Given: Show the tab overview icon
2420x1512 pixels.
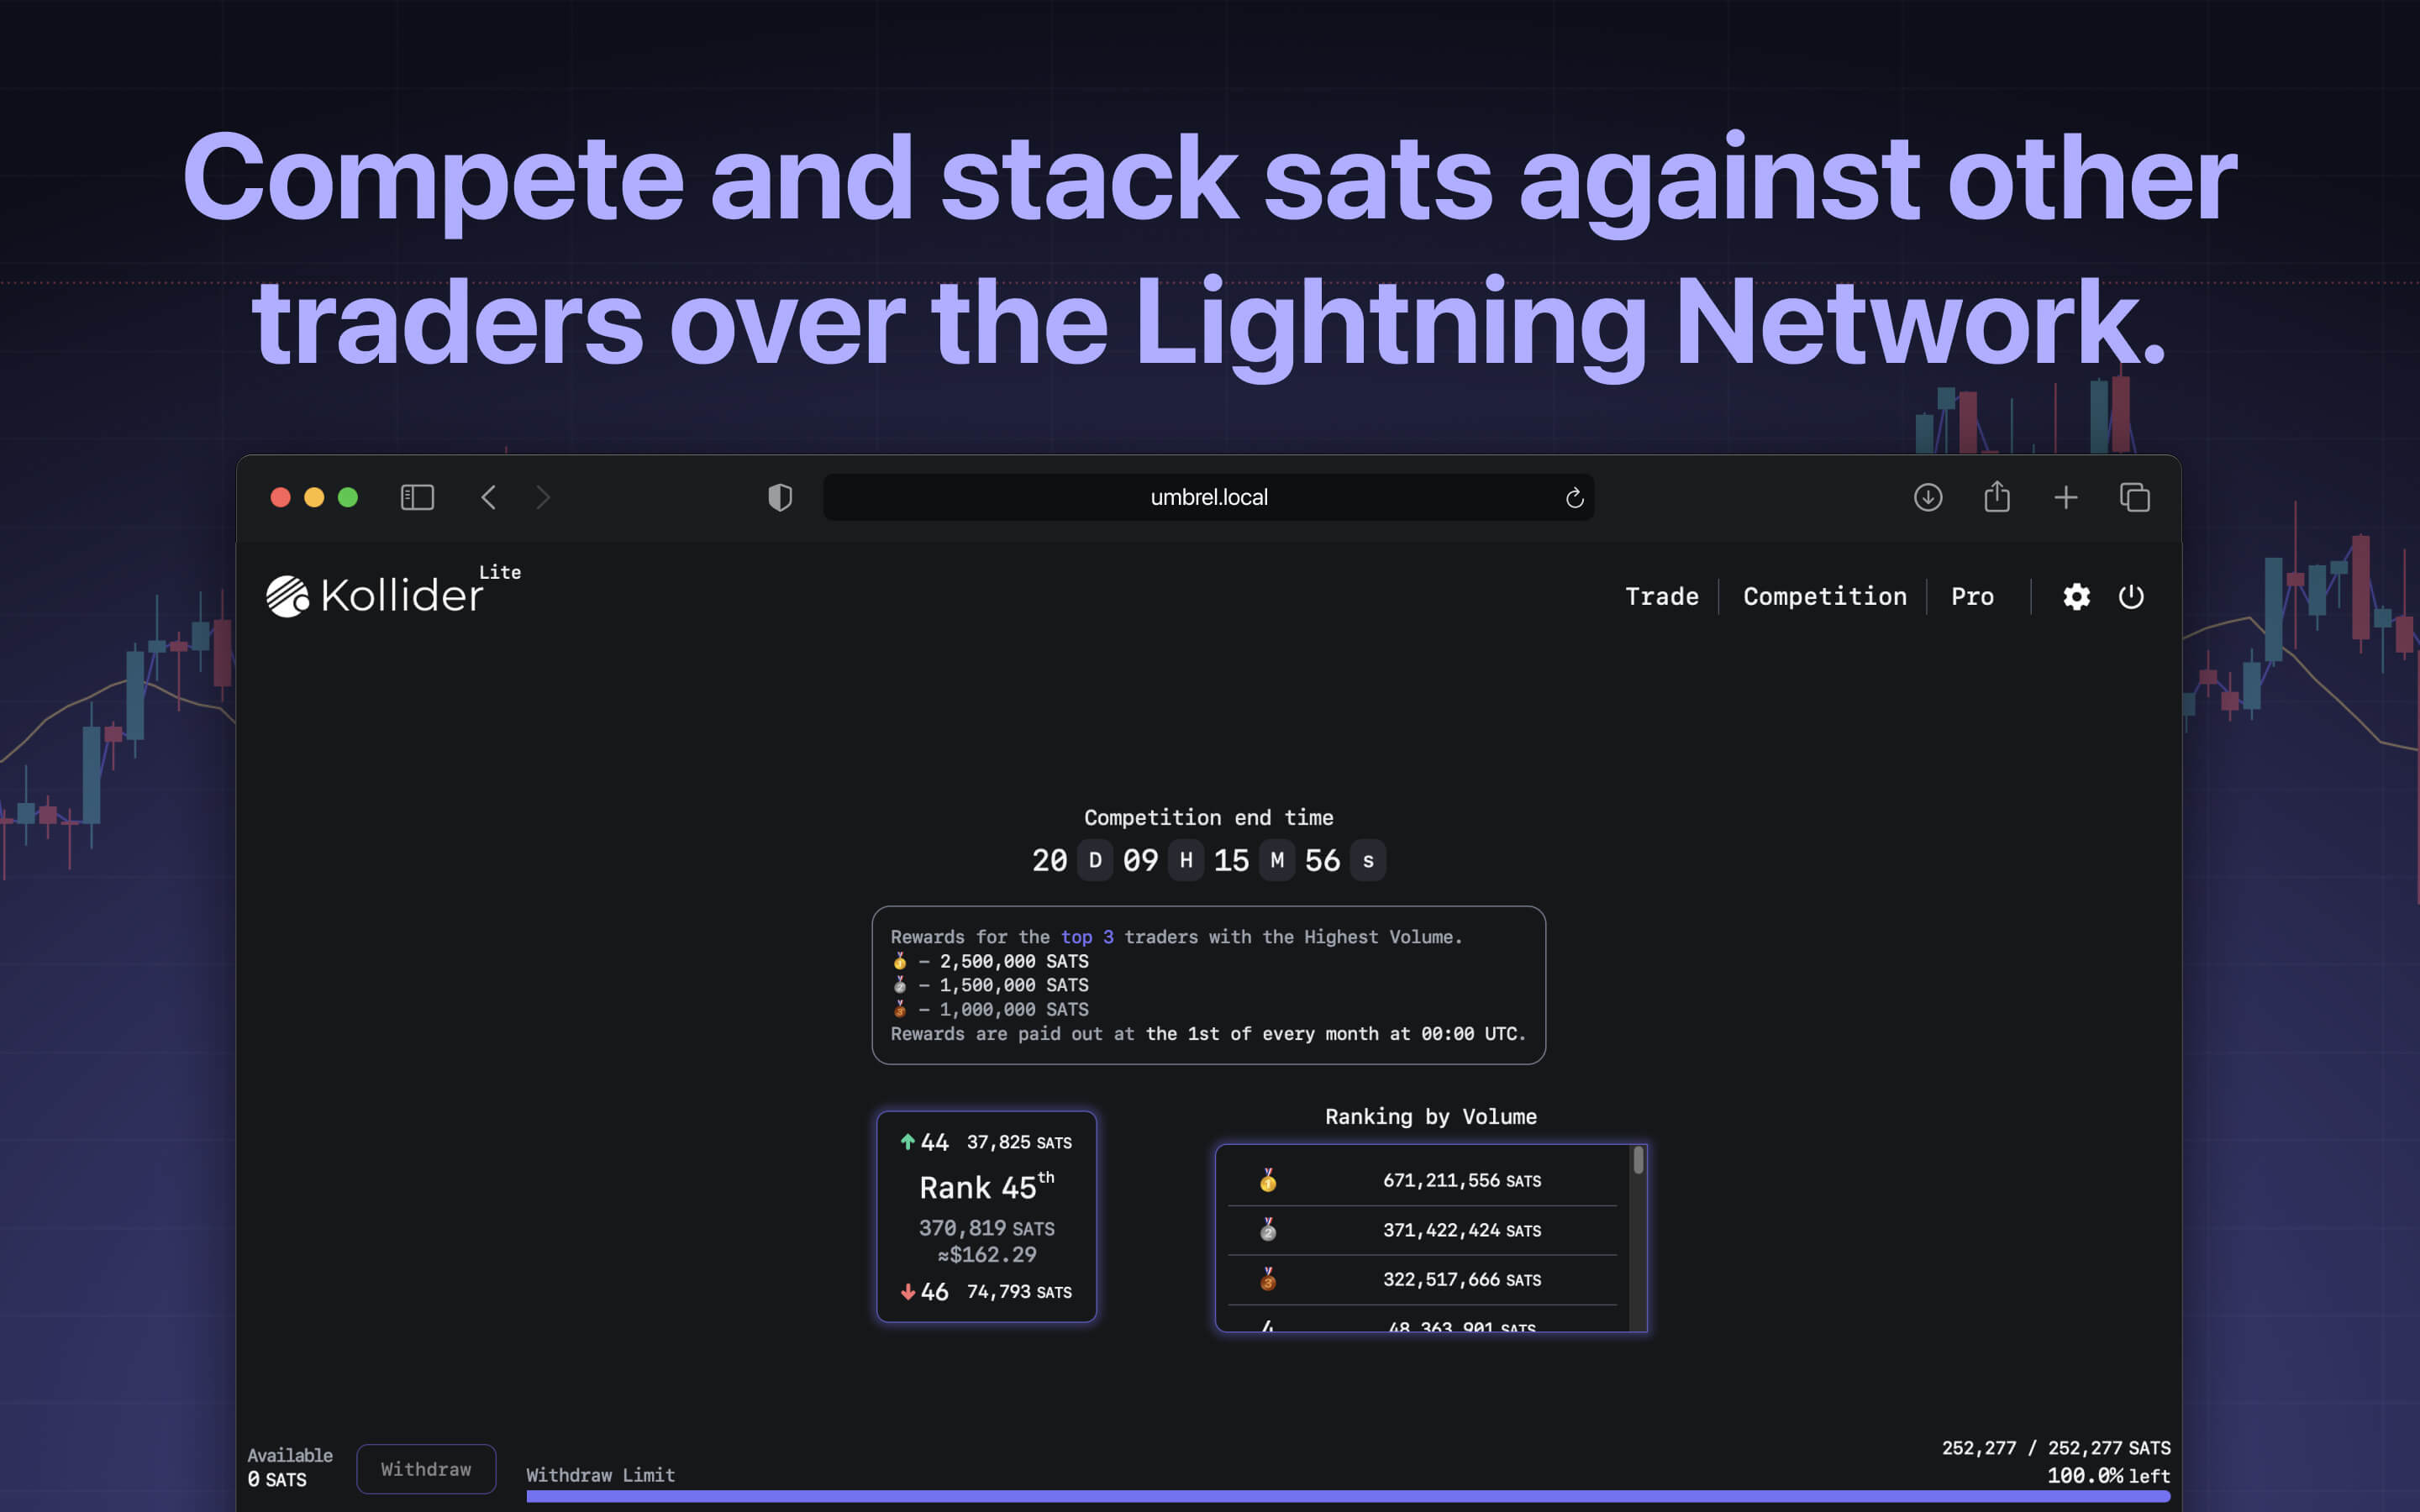Looking at the screenshot, I should pyautogui.click(x=2134, y=497).
